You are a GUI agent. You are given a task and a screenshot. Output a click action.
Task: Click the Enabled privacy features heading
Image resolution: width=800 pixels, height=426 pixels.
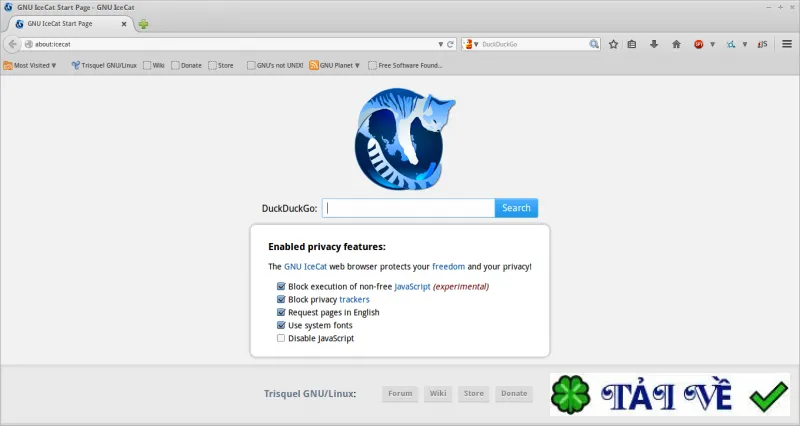[327, 247]
